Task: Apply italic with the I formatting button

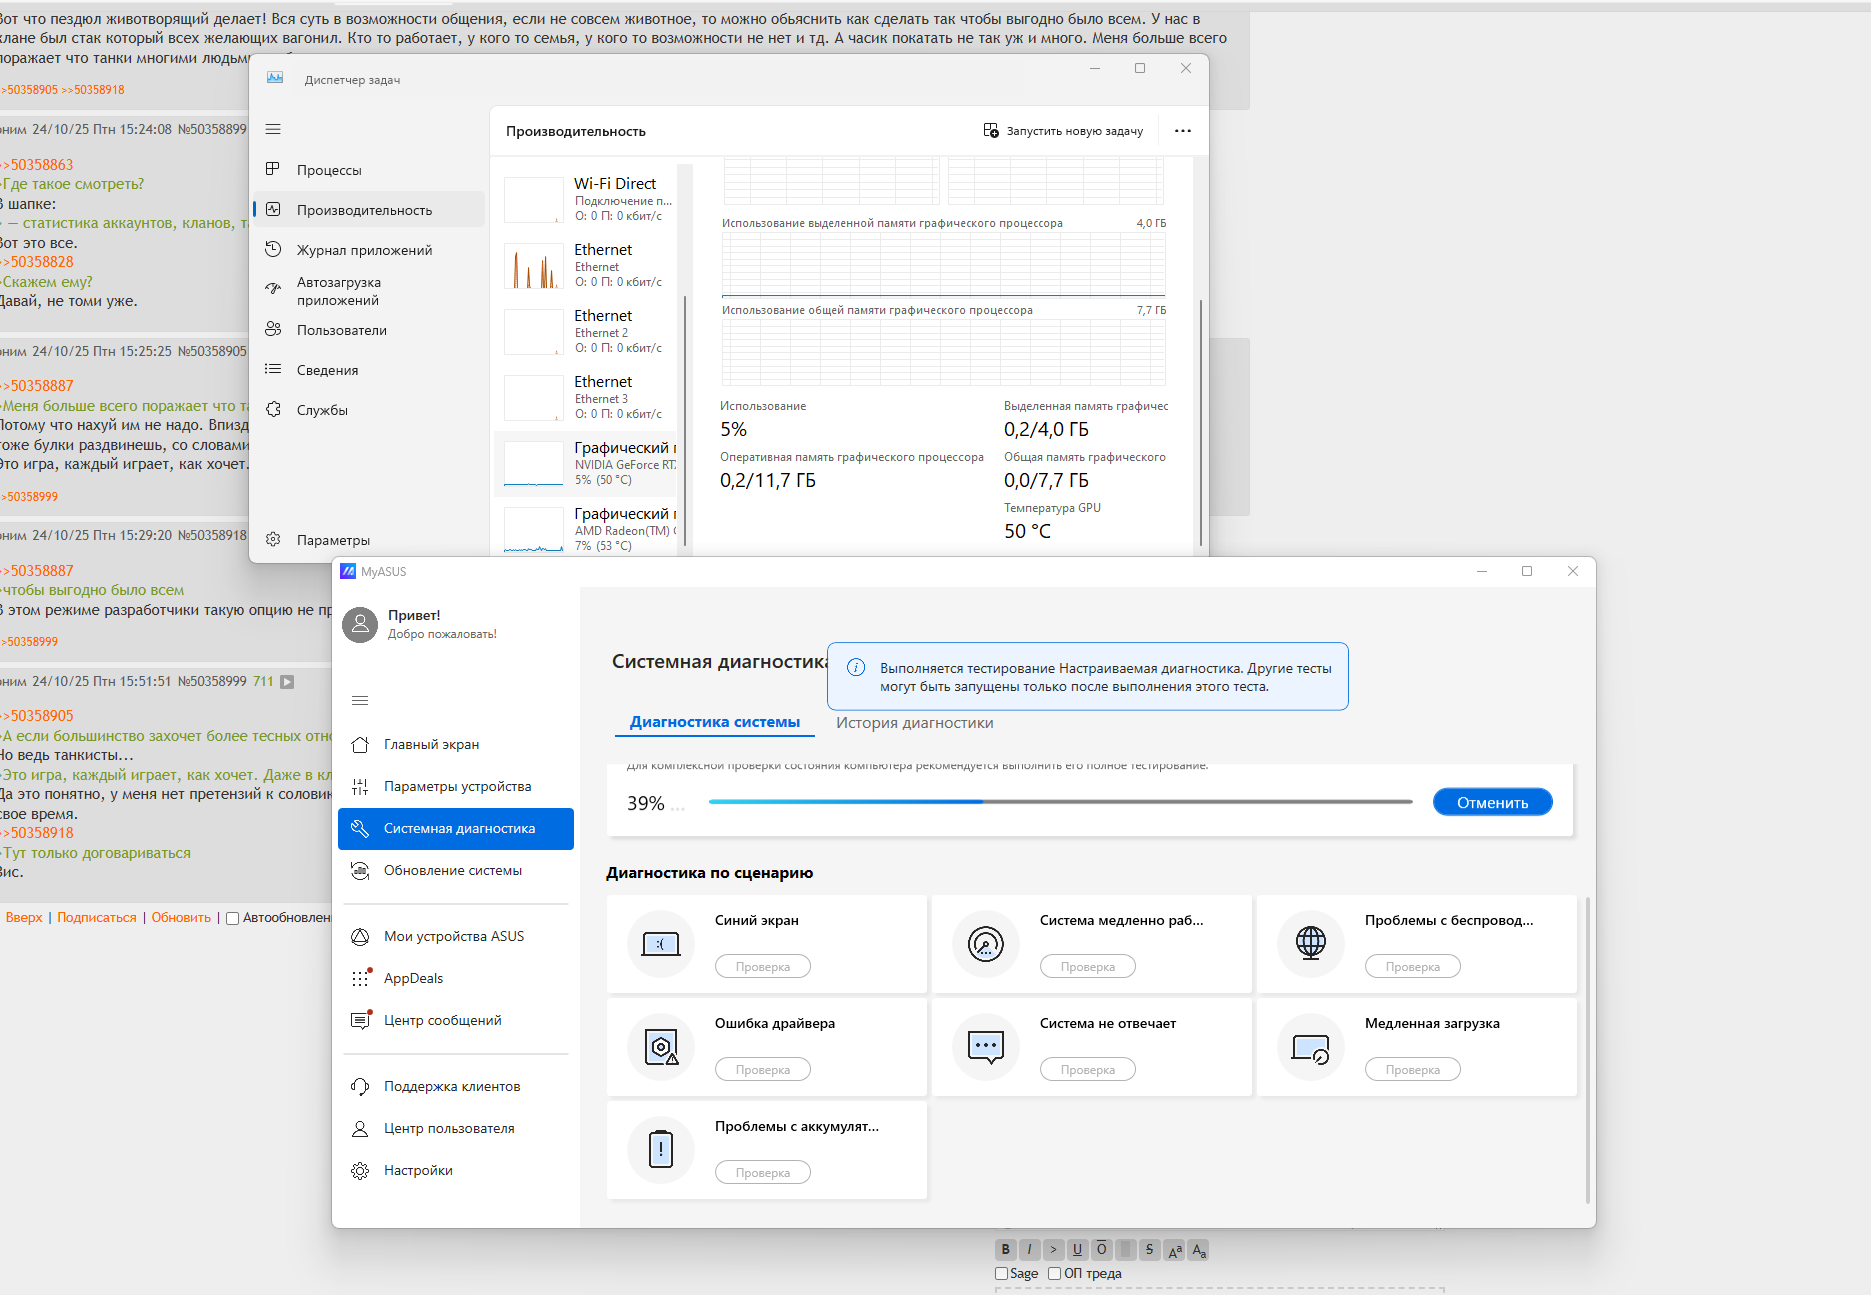Action: [1030, 1249]
